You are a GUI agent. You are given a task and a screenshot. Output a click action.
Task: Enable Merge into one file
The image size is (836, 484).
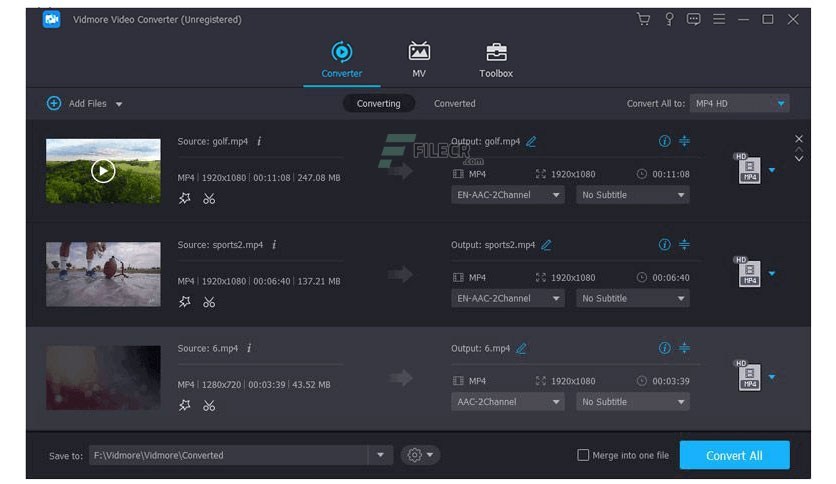pos(583,455)
